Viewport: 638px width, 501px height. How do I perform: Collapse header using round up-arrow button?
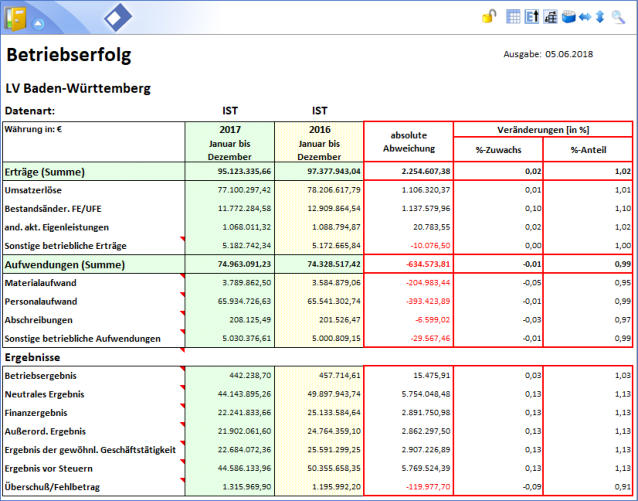tap(37, 22)
